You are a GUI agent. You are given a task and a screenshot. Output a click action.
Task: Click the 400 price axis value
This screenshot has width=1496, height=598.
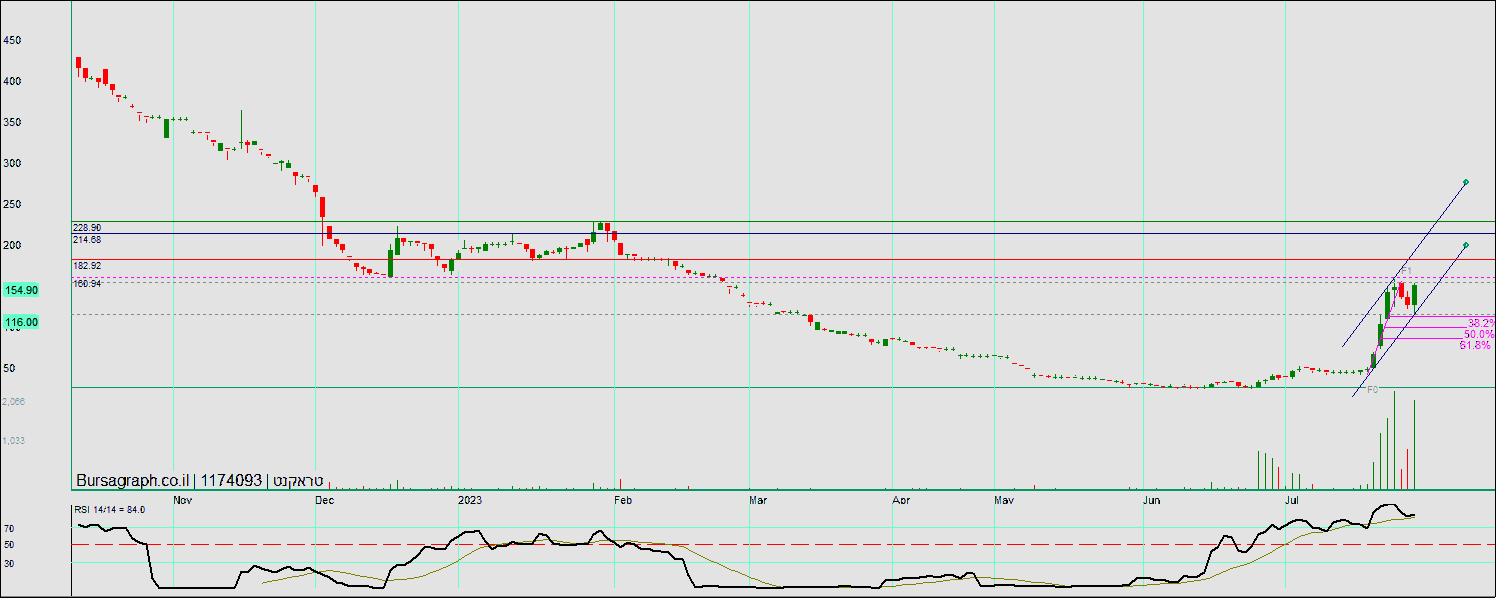point(12,82)
